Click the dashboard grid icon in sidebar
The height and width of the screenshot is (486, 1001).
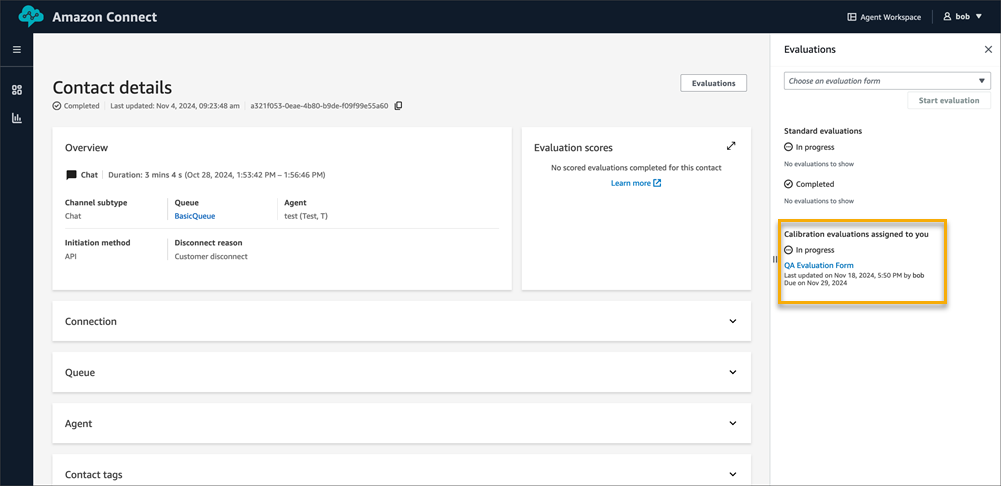click(x=17, y=90)
